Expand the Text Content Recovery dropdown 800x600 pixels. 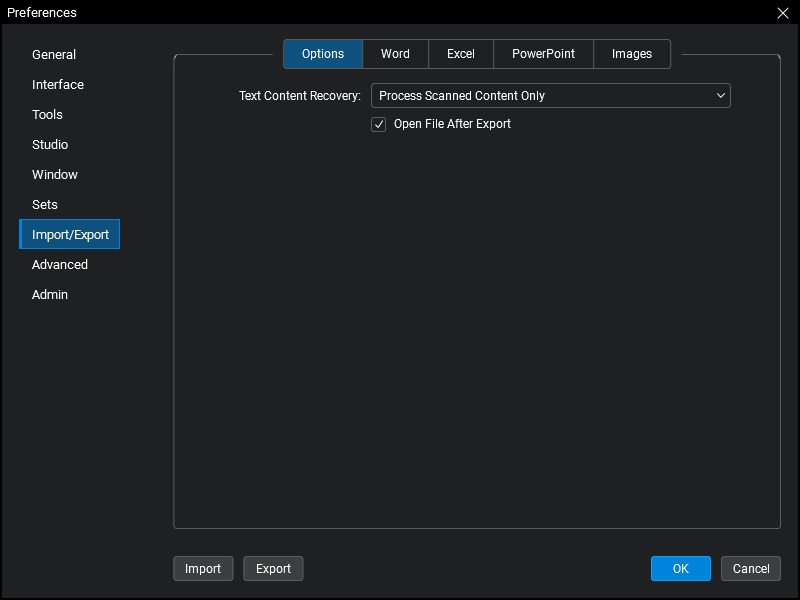click(x=550, y=96)
